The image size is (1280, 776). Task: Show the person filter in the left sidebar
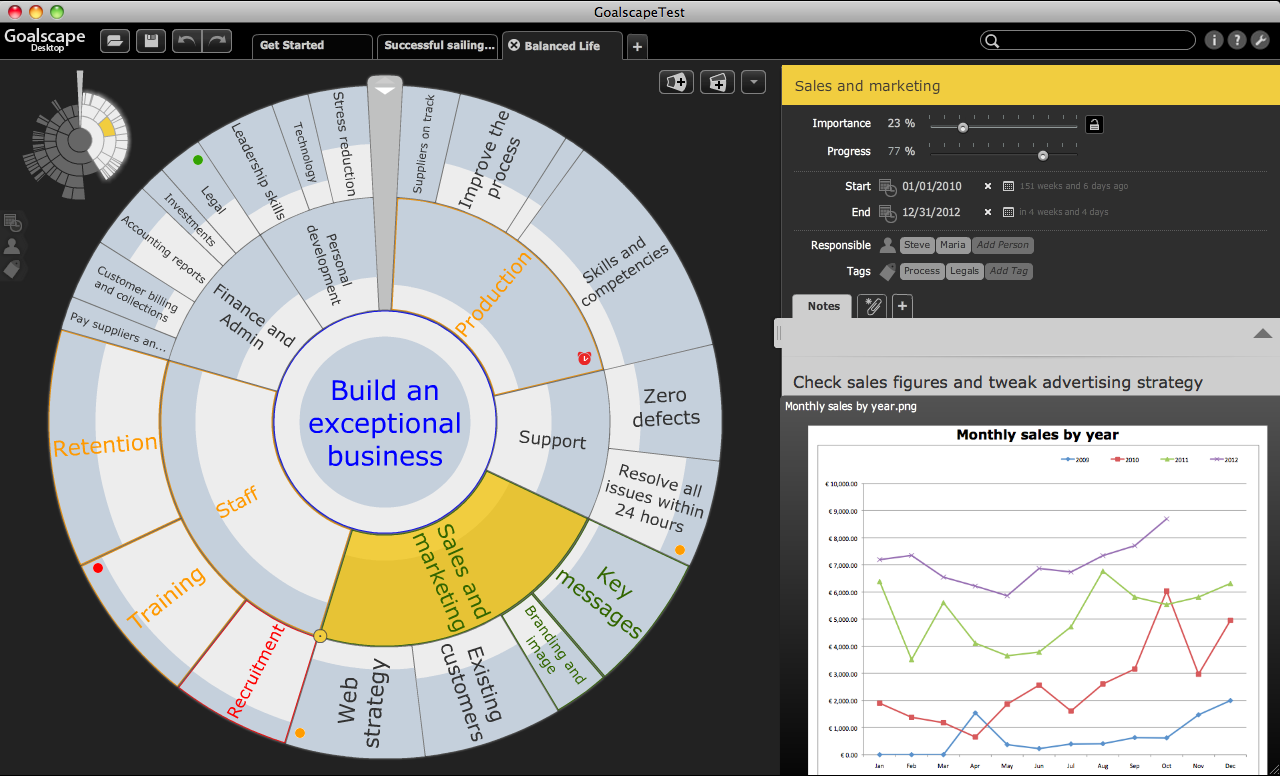coord(13,246)
